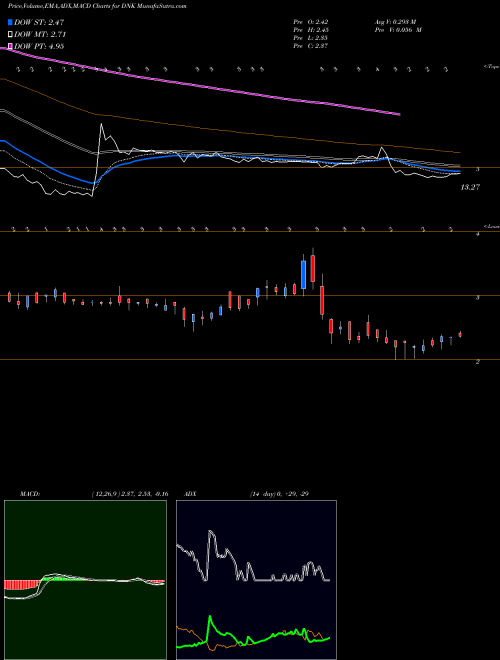500x660 pixels.
Task: Click the 'Pre H: 2.45' value
Action: [311, 30]
